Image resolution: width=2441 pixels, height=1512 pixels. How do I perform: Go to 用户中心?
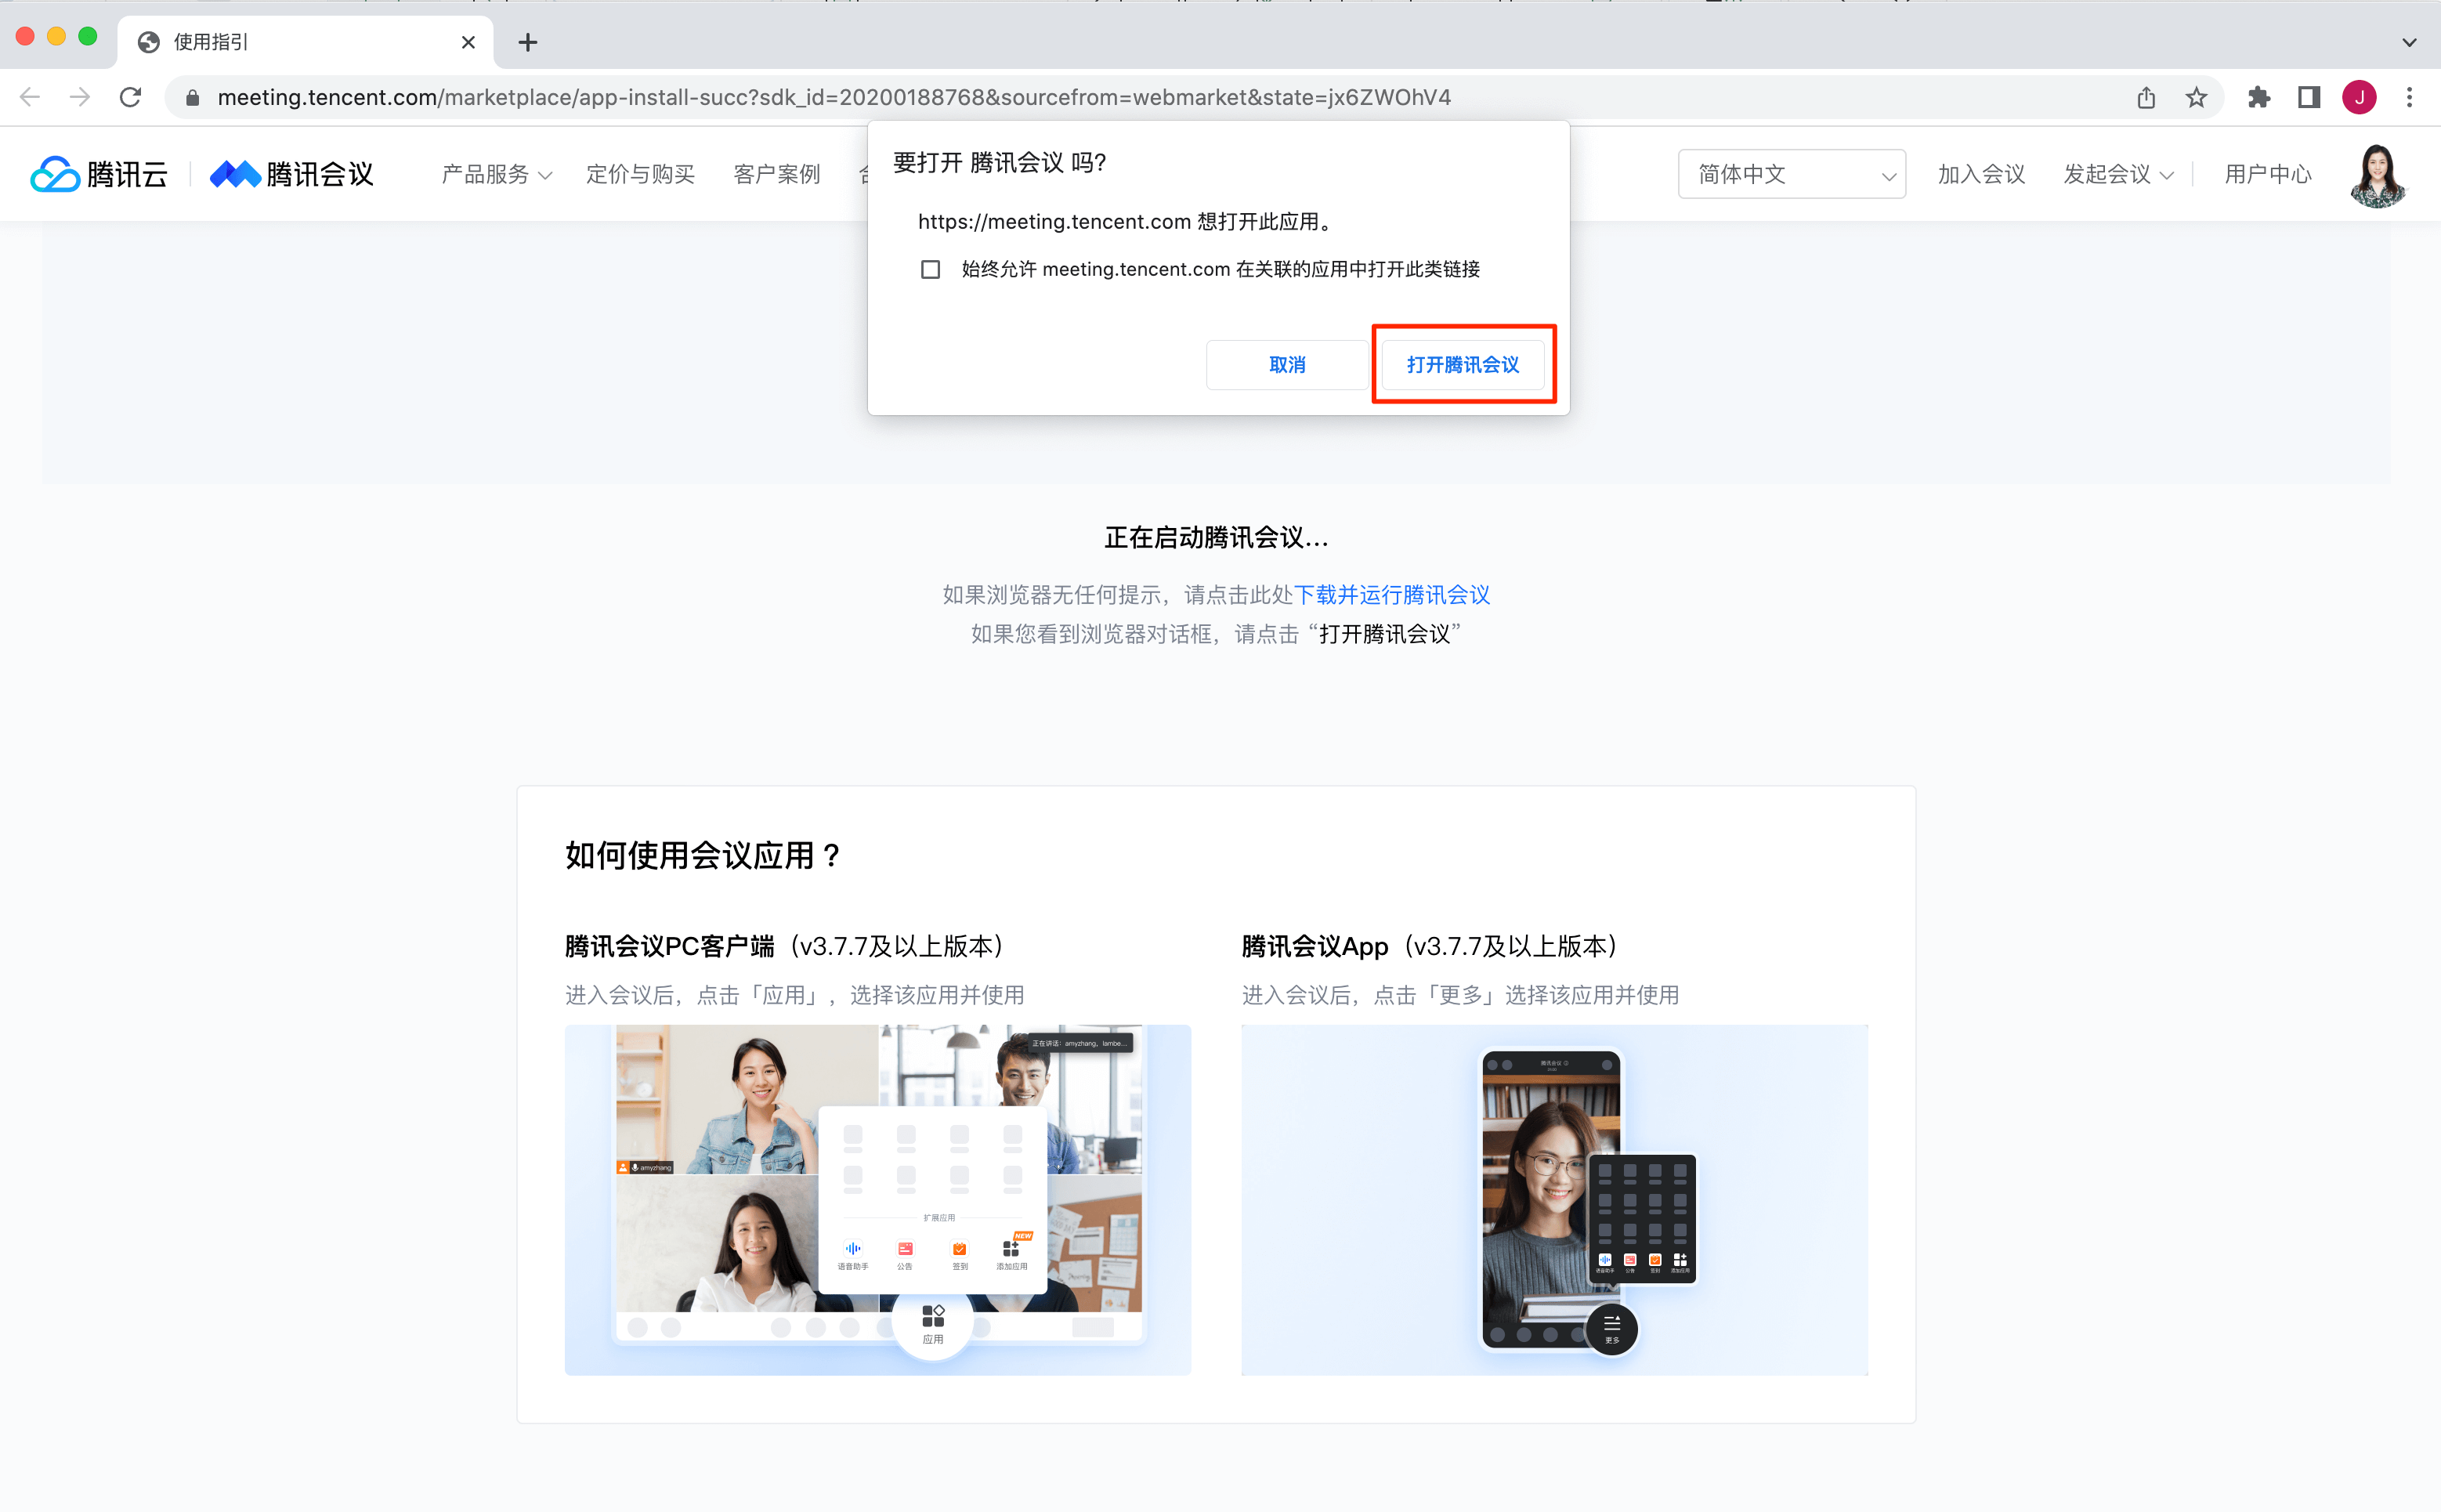[x=2267, y=174]
